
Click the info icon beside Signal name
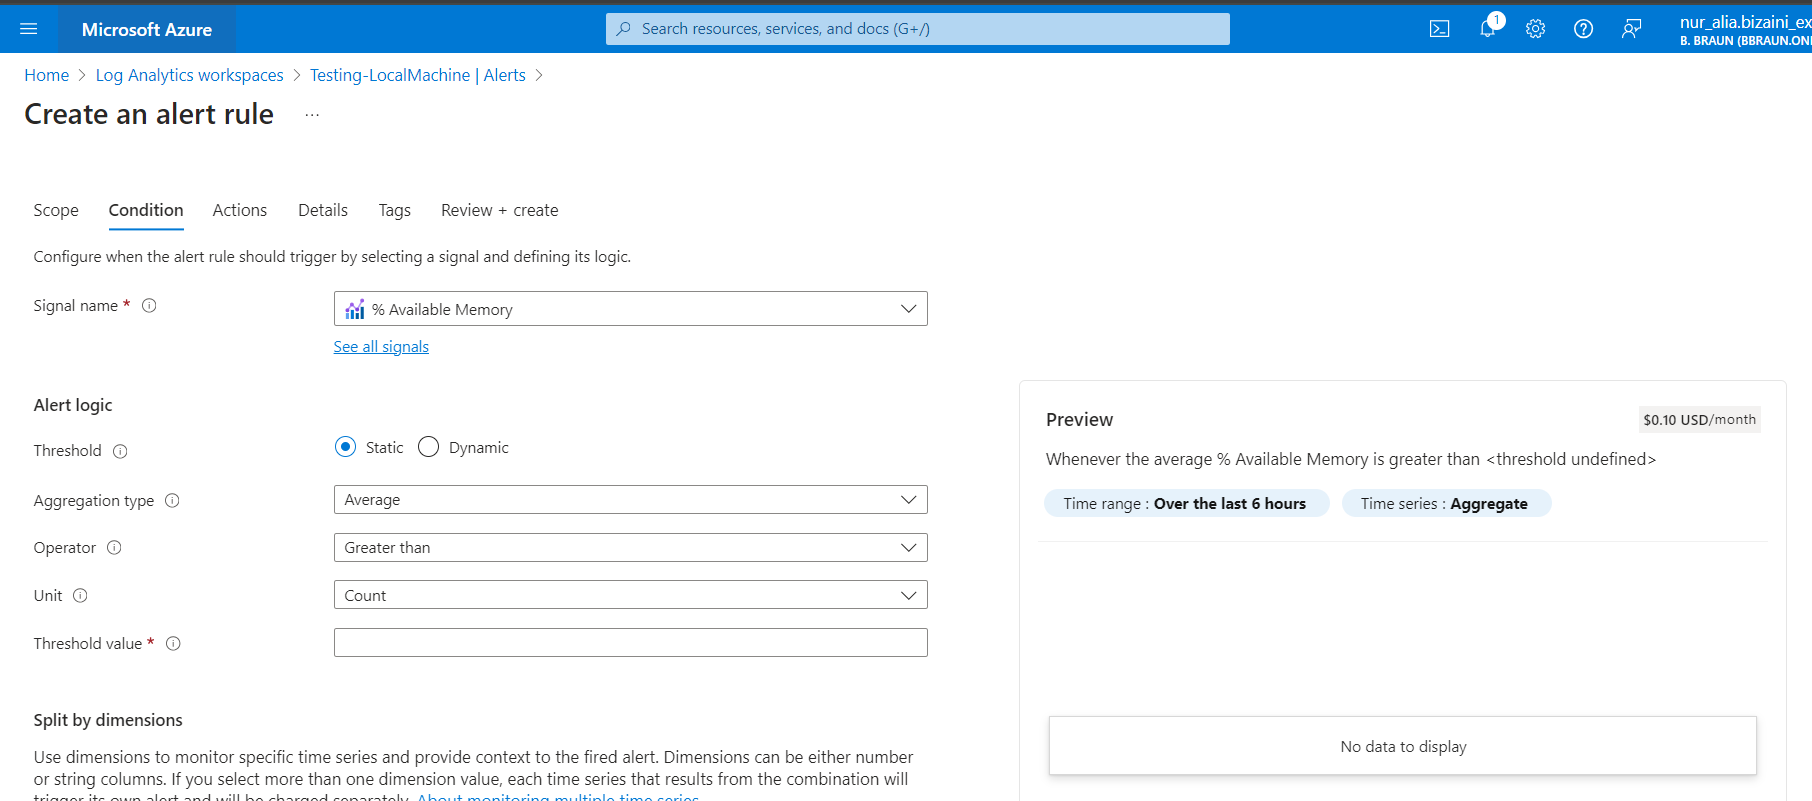pyautogui.click(x=149, y=306)
